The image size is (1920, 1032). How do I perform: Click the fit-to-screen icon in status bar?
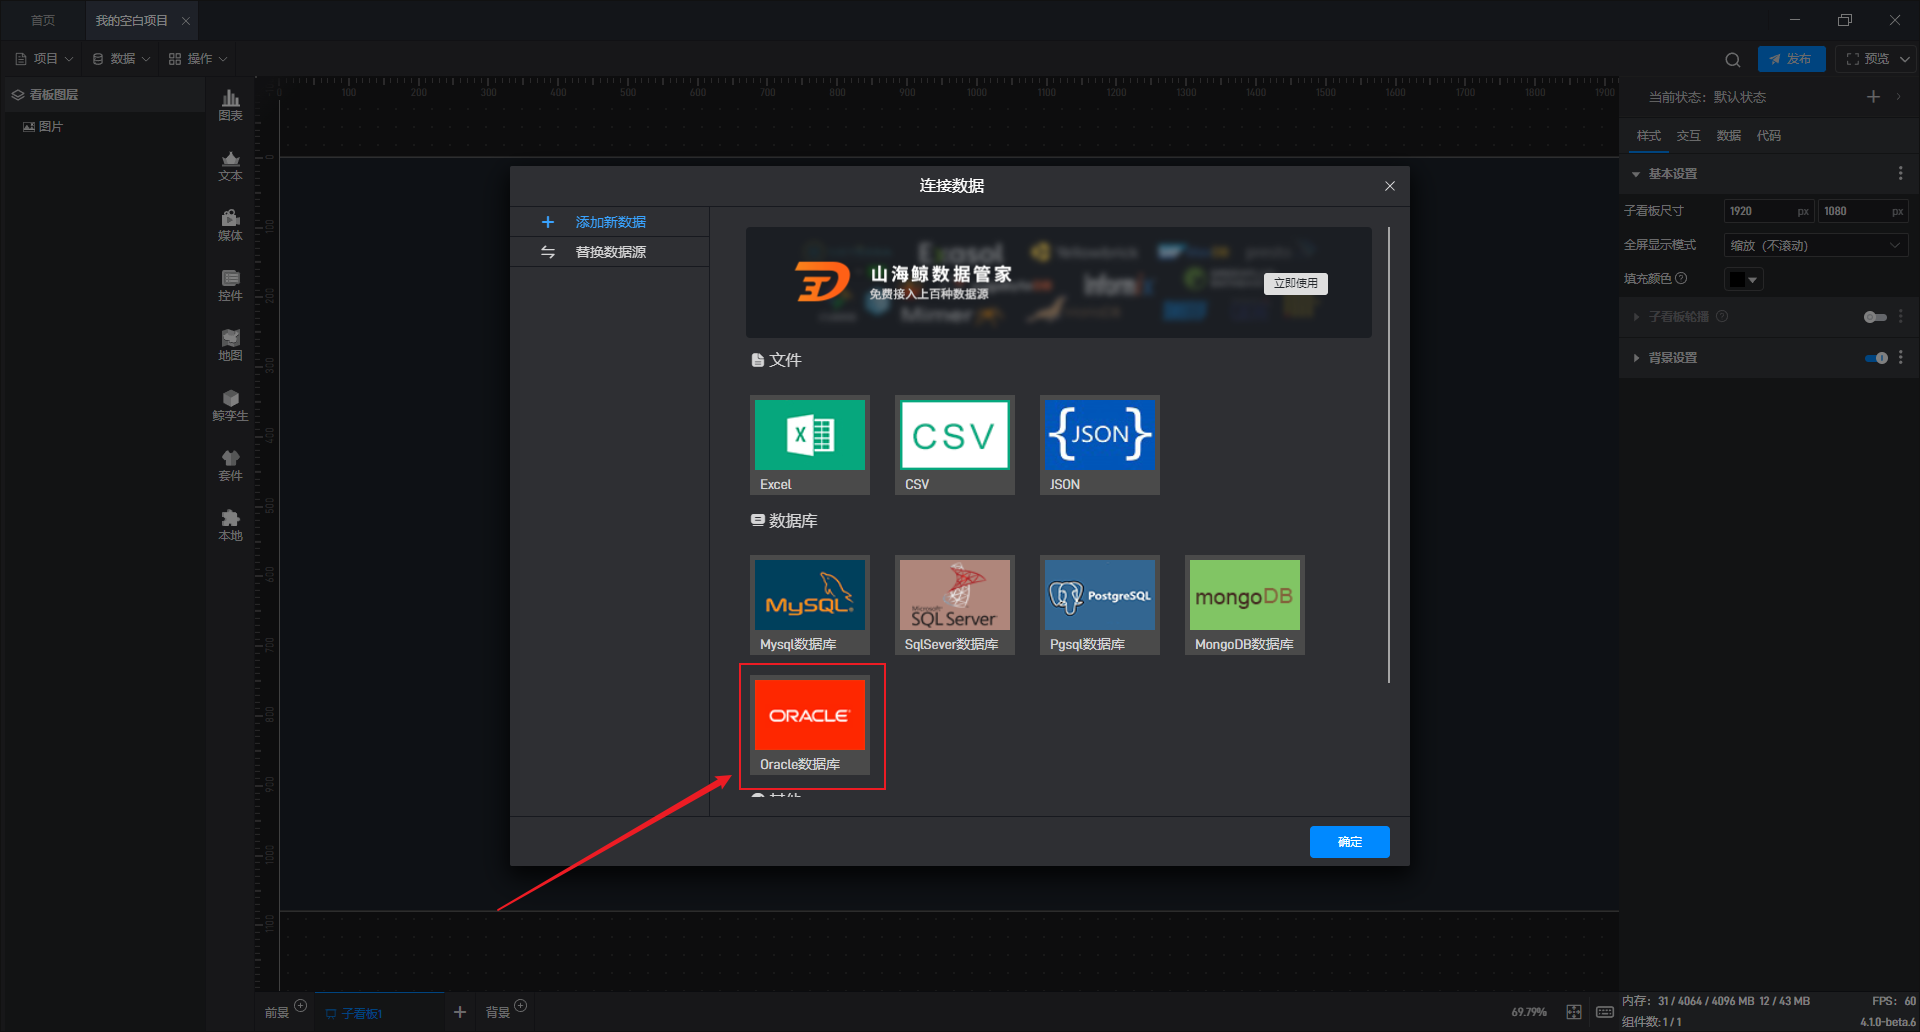(x=1574, y=1012)
